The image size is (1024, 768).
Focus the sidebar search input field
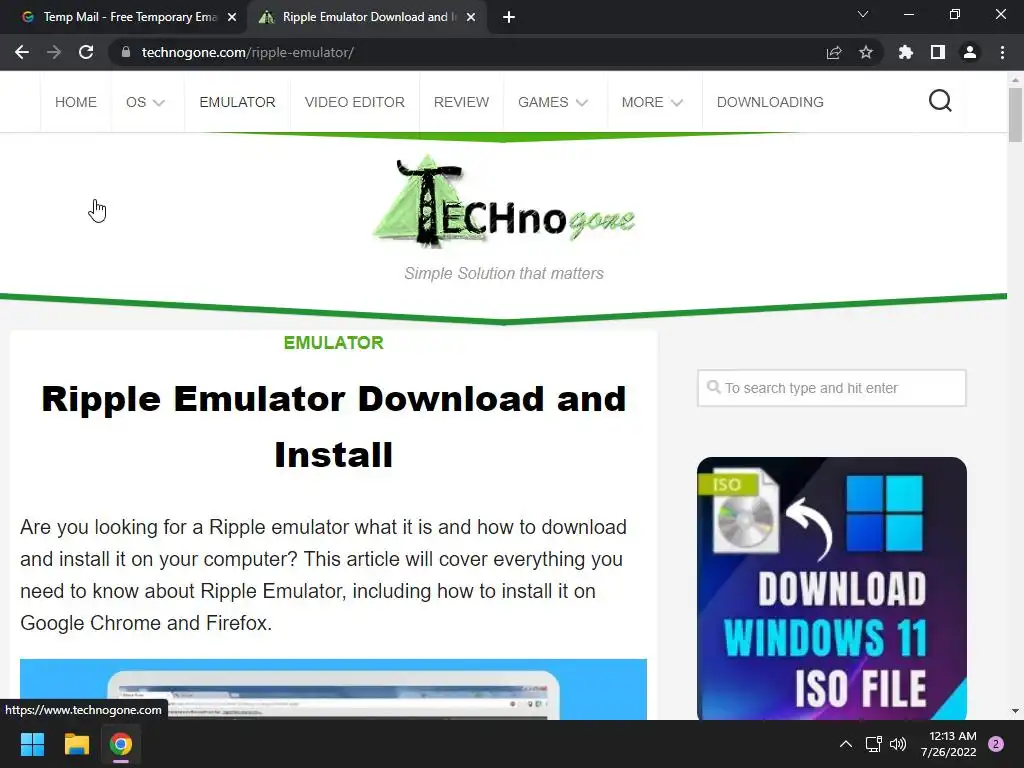coord(831,388)
